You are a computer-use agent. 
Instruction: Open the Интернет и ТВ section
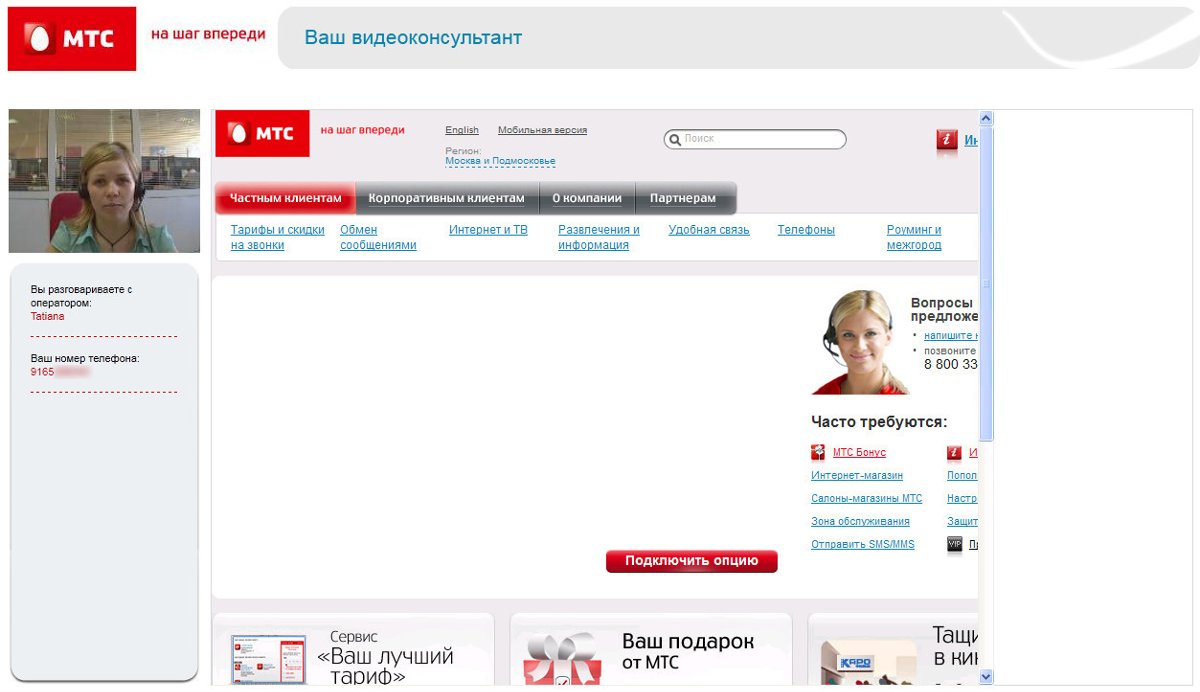(488, 230)
